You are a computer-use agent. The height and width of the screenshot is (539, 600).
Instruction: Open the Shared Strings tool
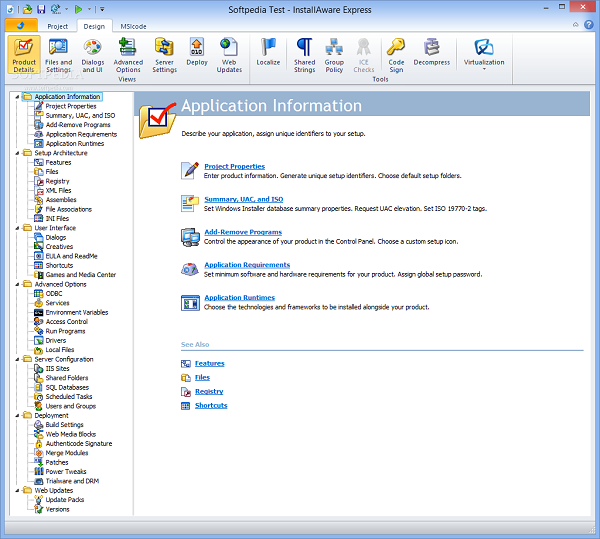304,54
